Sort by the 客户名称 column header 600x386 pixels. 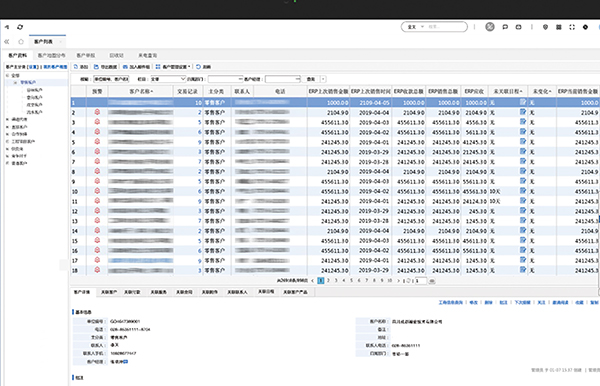(x=141, y=91)
